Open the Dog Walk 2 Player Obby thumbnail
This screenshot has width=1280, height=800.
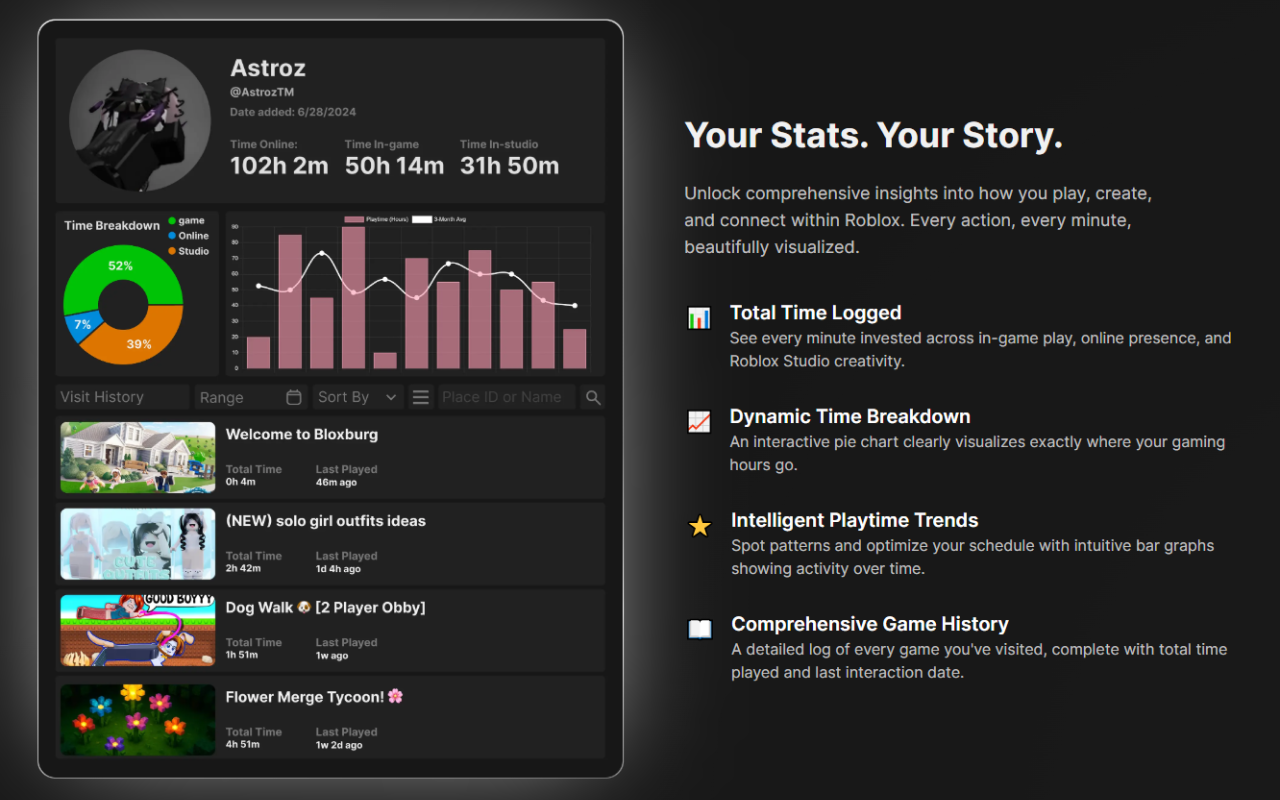(138, 631)
